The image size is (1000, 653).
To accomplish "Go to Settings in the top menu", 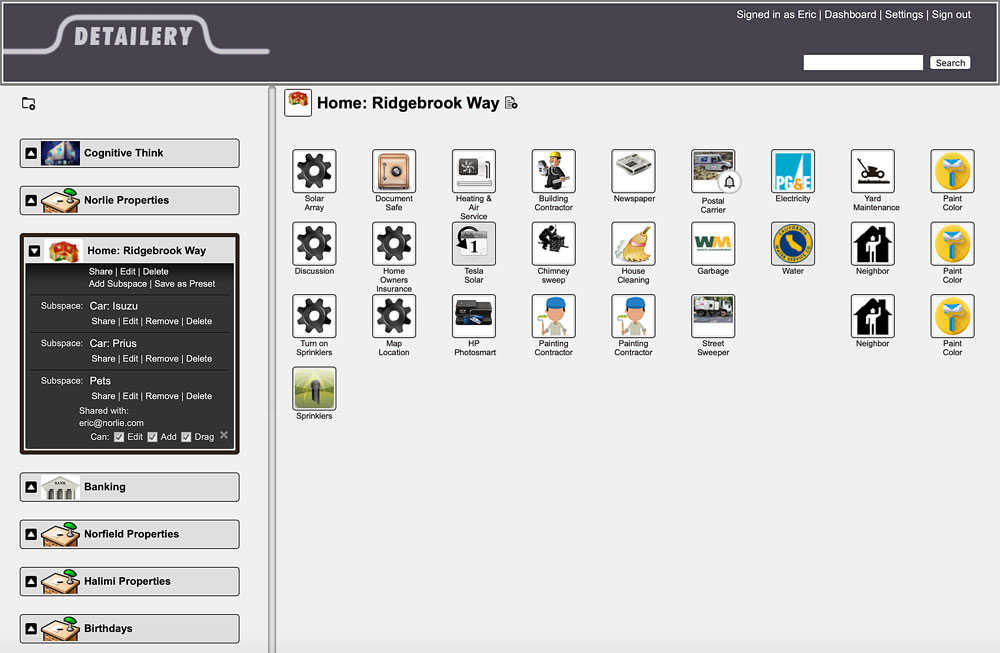I will pyautogui.click(x=904, y=15).
